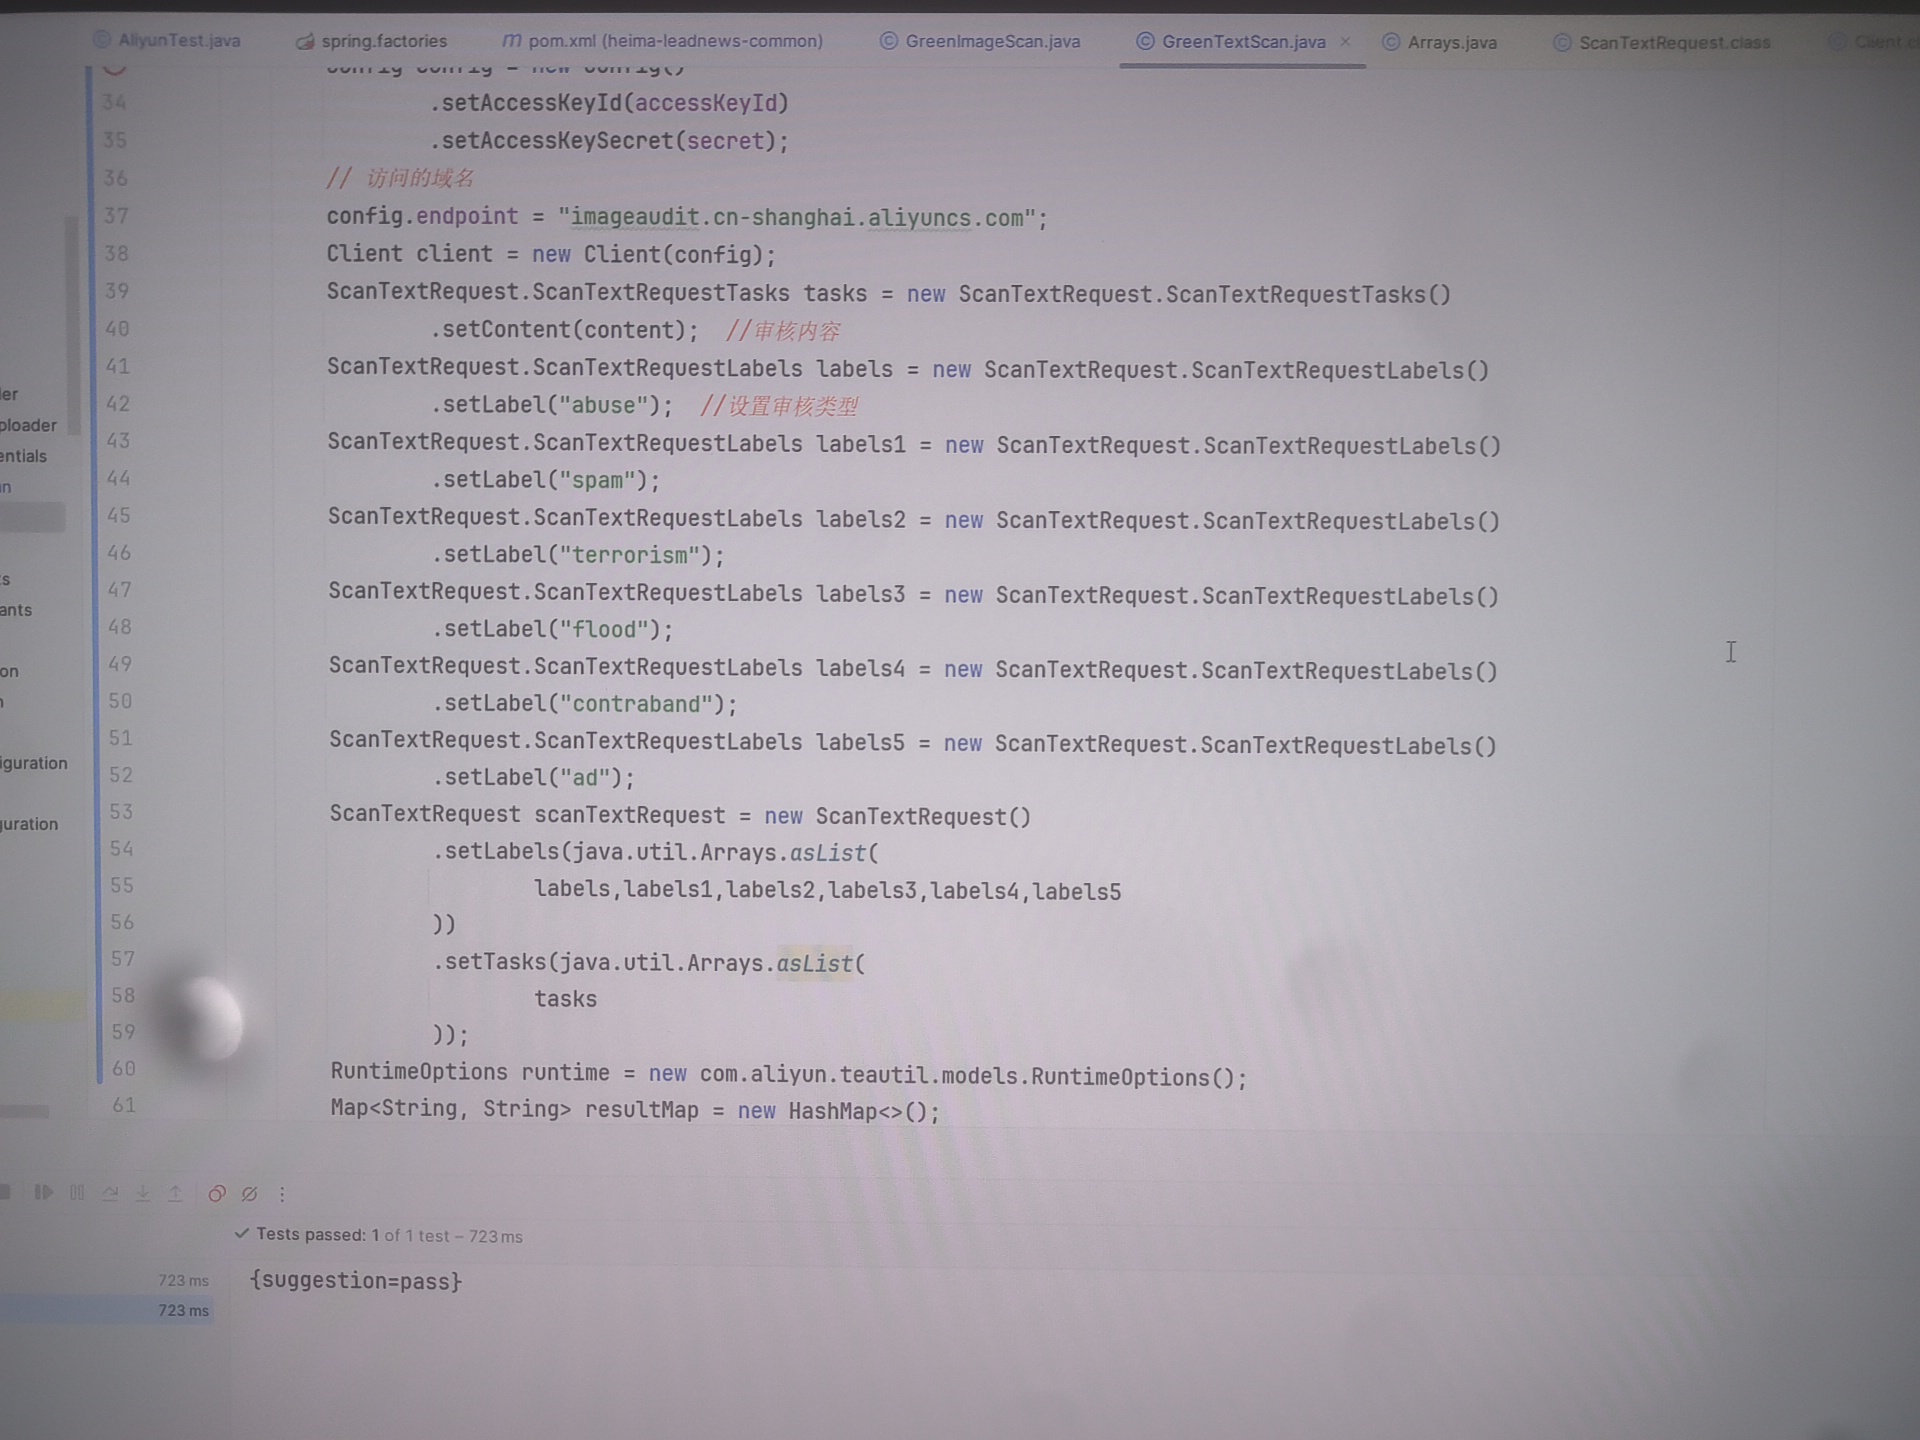Screen dimensions: 1920x1440
Task: Click the Step Out debugger icon
Action: coord(175,1193)
